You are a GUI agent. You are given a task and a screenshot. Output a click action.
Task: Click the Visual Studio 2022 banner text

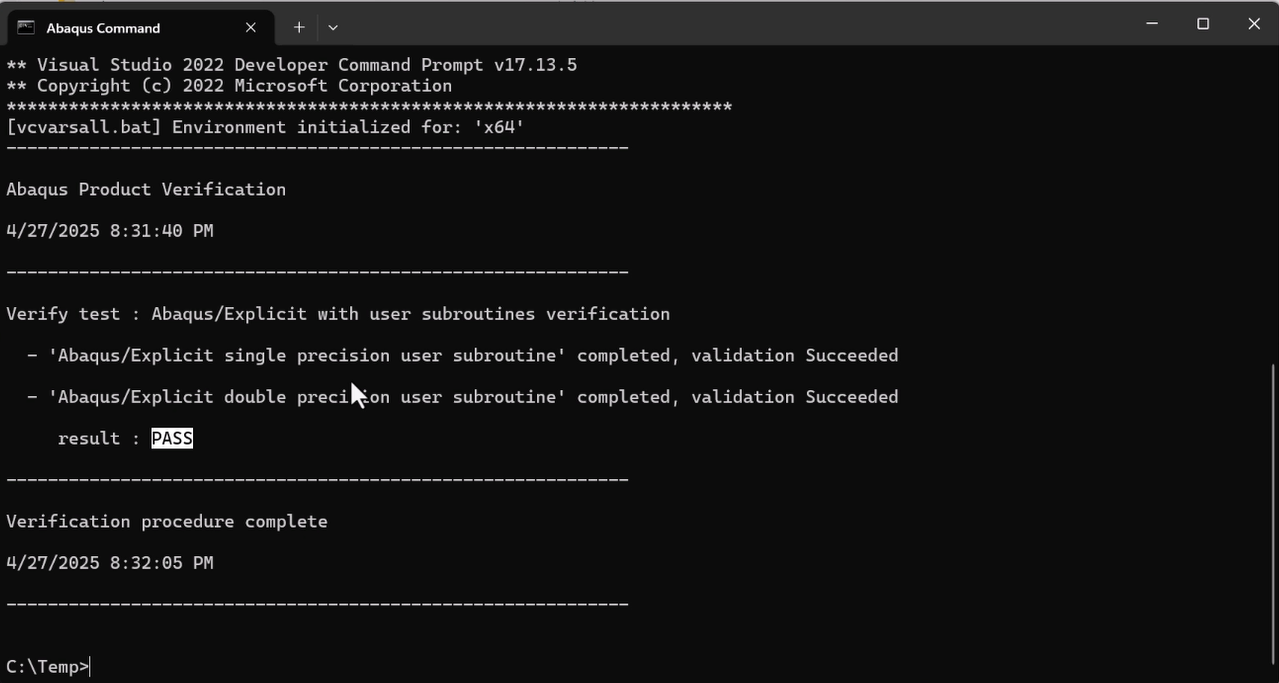click(x=291, y=64)
